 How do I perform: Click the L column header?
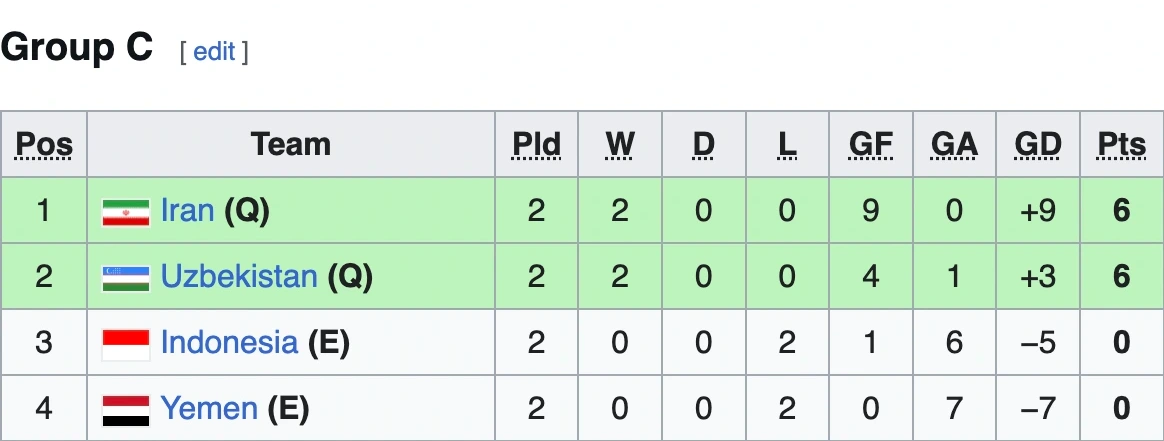[787, 145]
